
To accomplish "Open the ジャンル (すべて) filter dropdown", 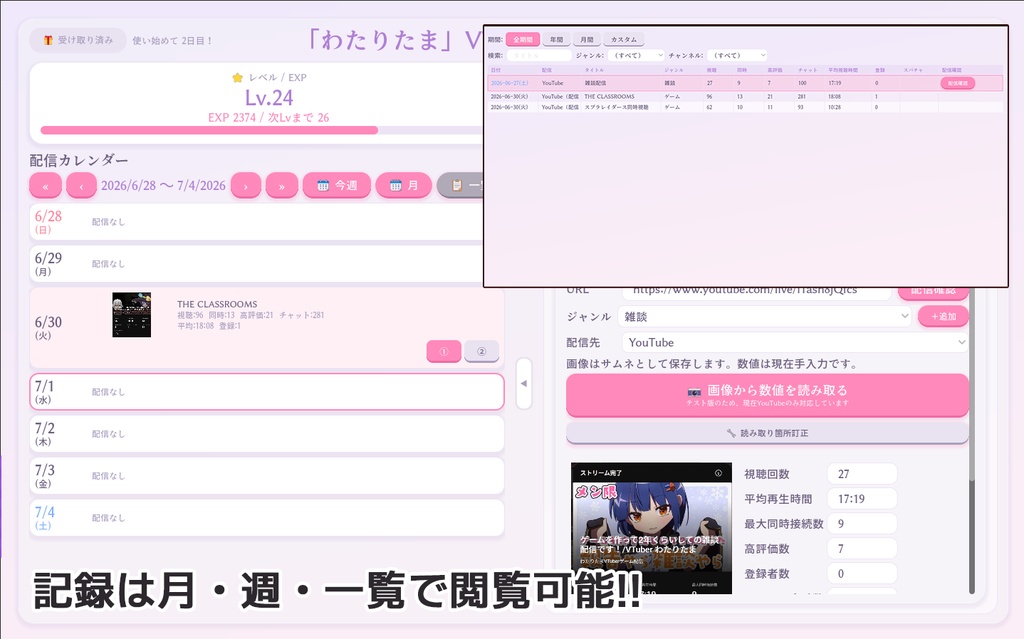I will [x=635, y=56].
